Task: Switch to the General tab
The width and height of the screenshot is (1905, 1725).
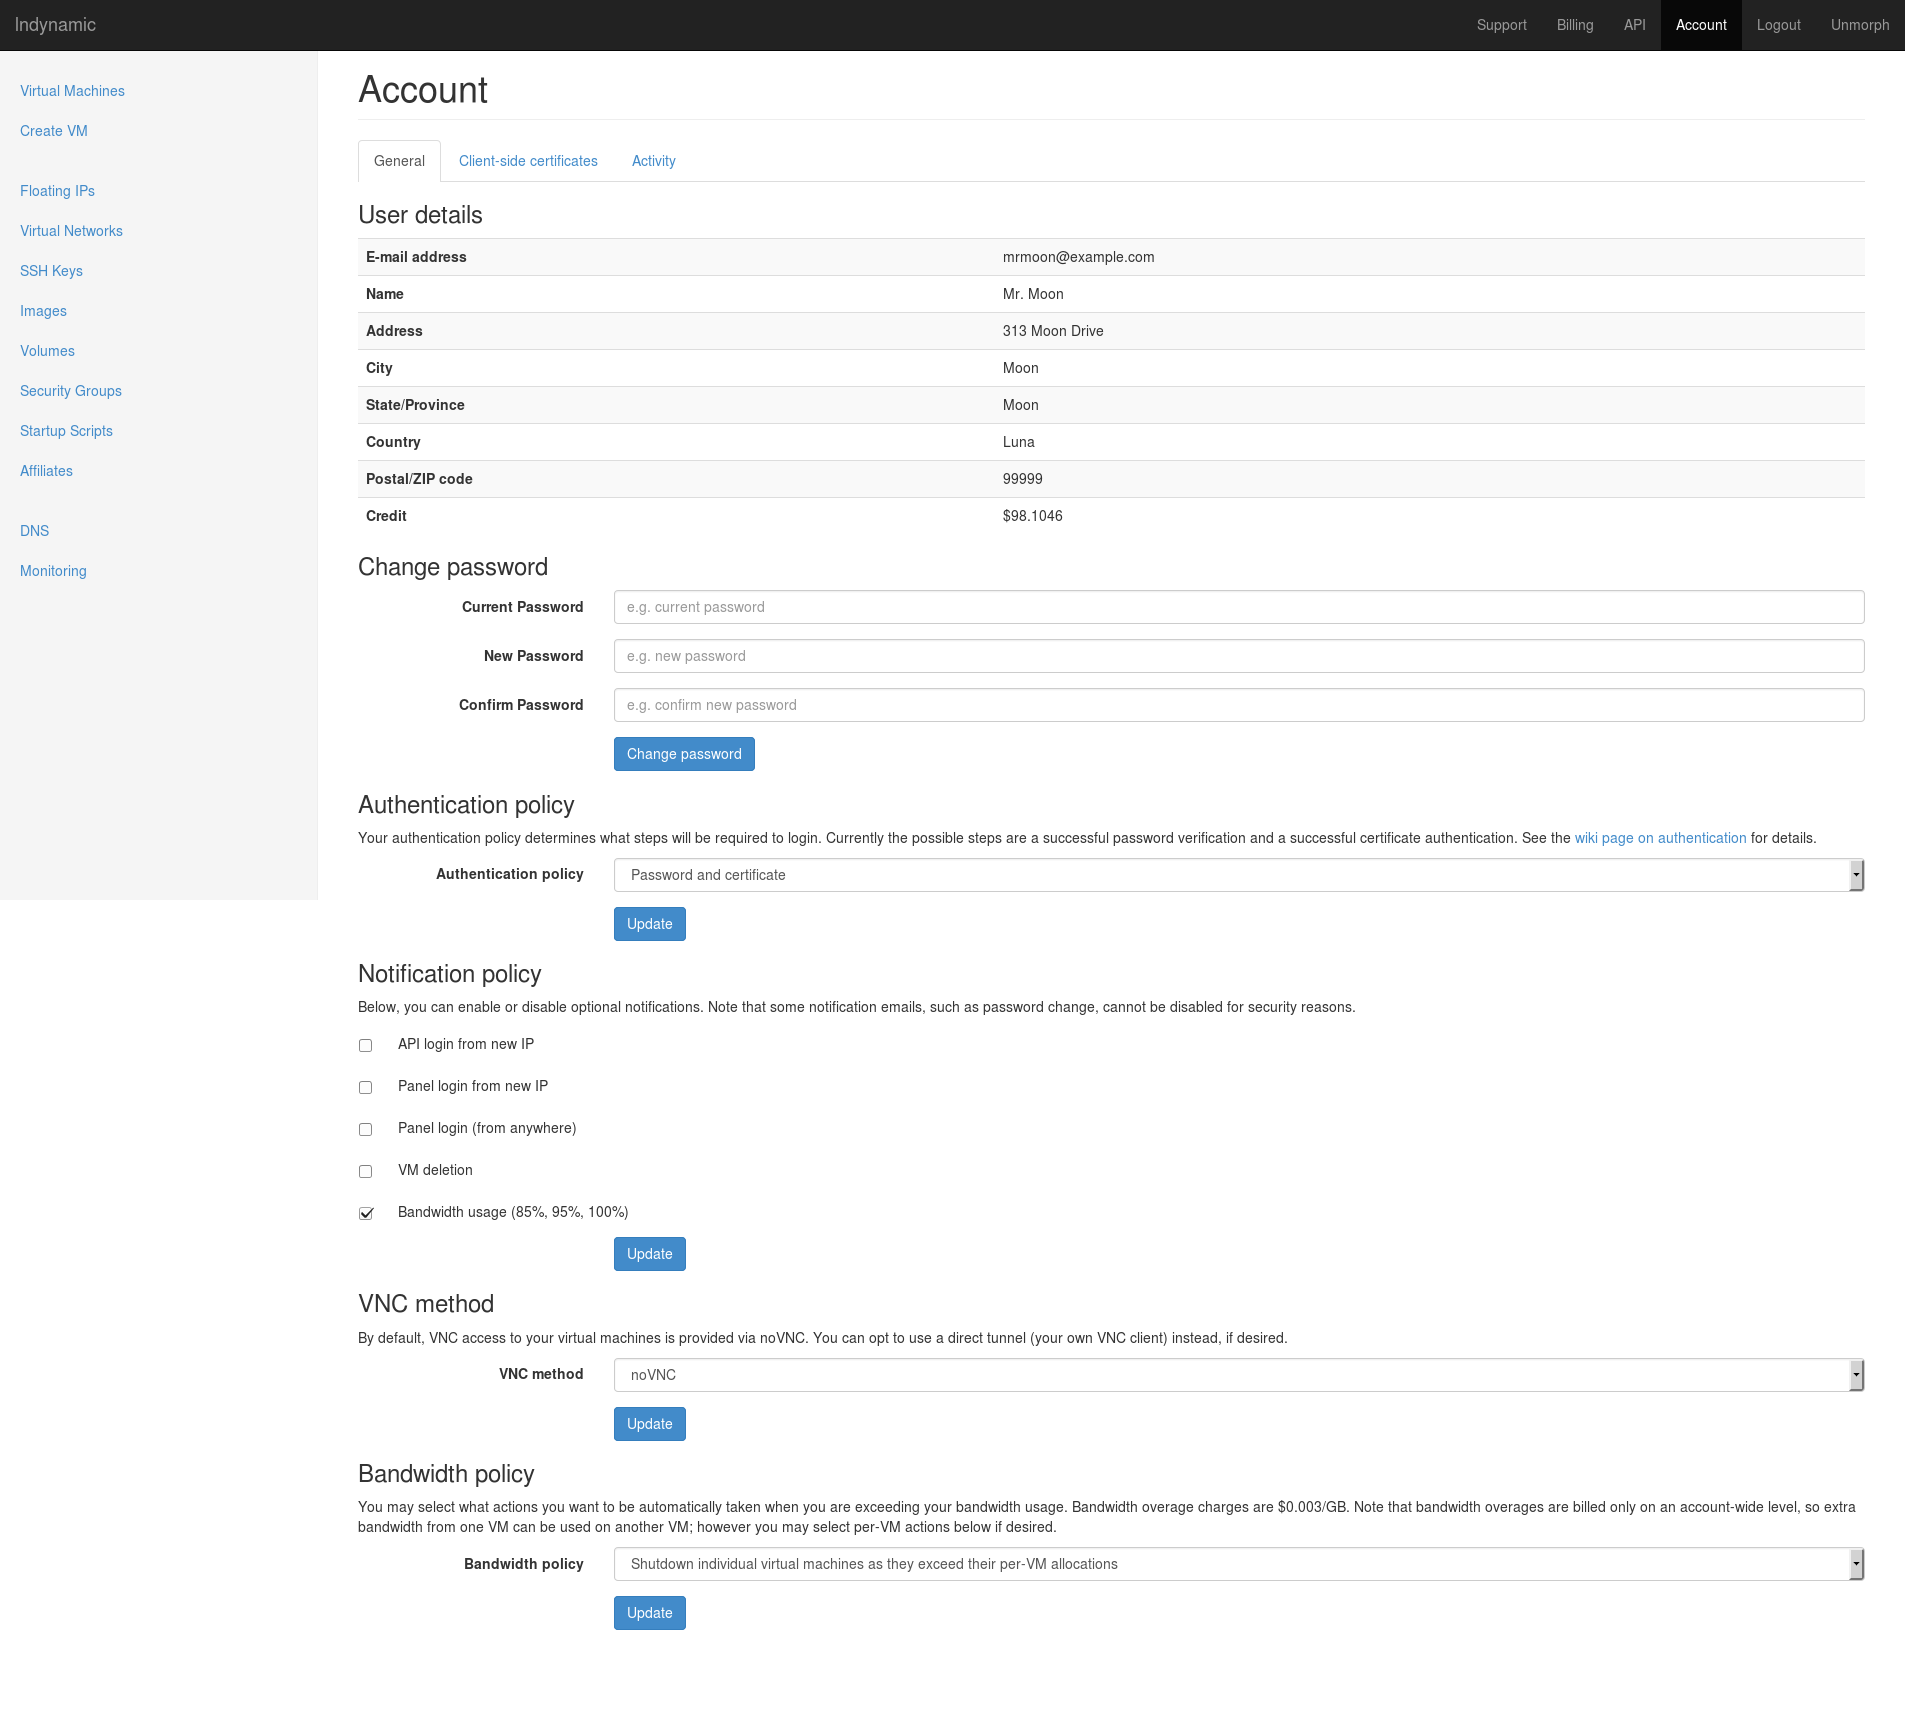Action: tap(399, 161)
